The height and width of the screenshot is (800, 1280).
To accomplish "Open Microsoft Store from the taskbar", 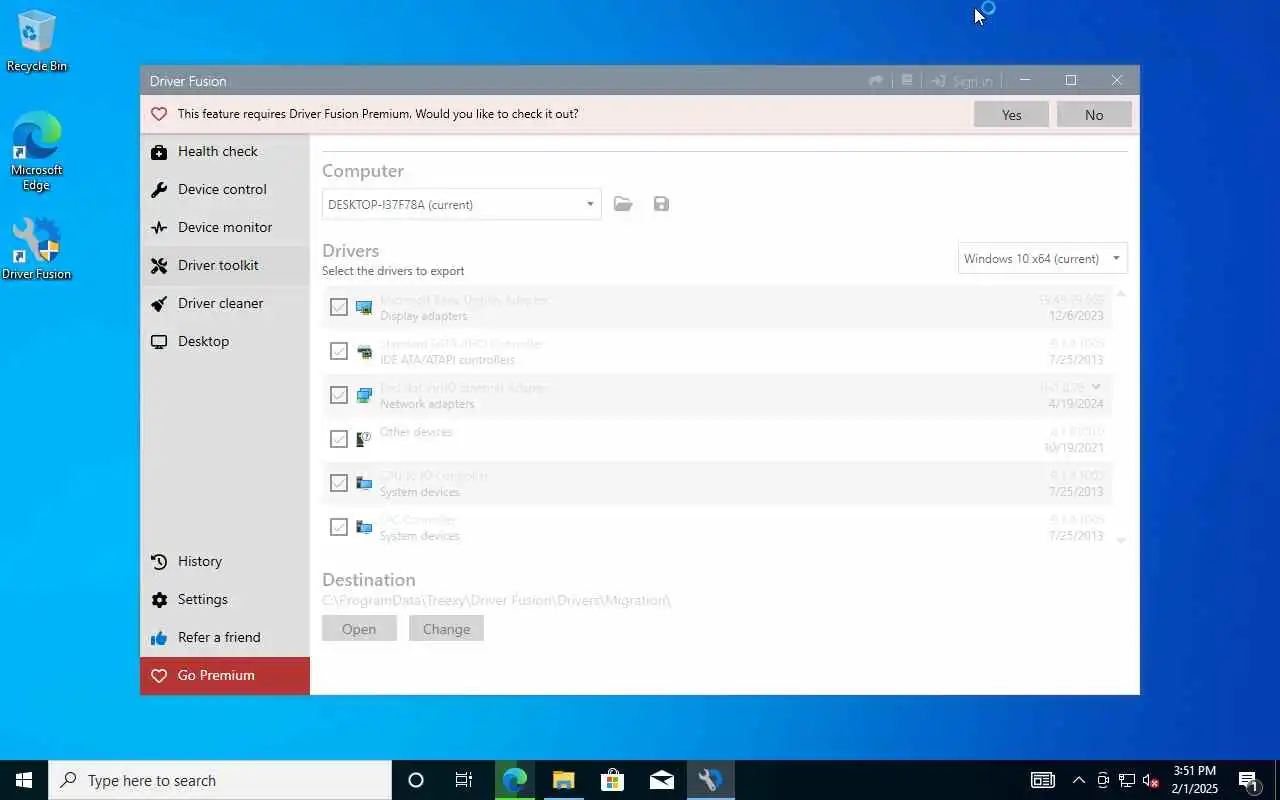I will click(612, 780).
